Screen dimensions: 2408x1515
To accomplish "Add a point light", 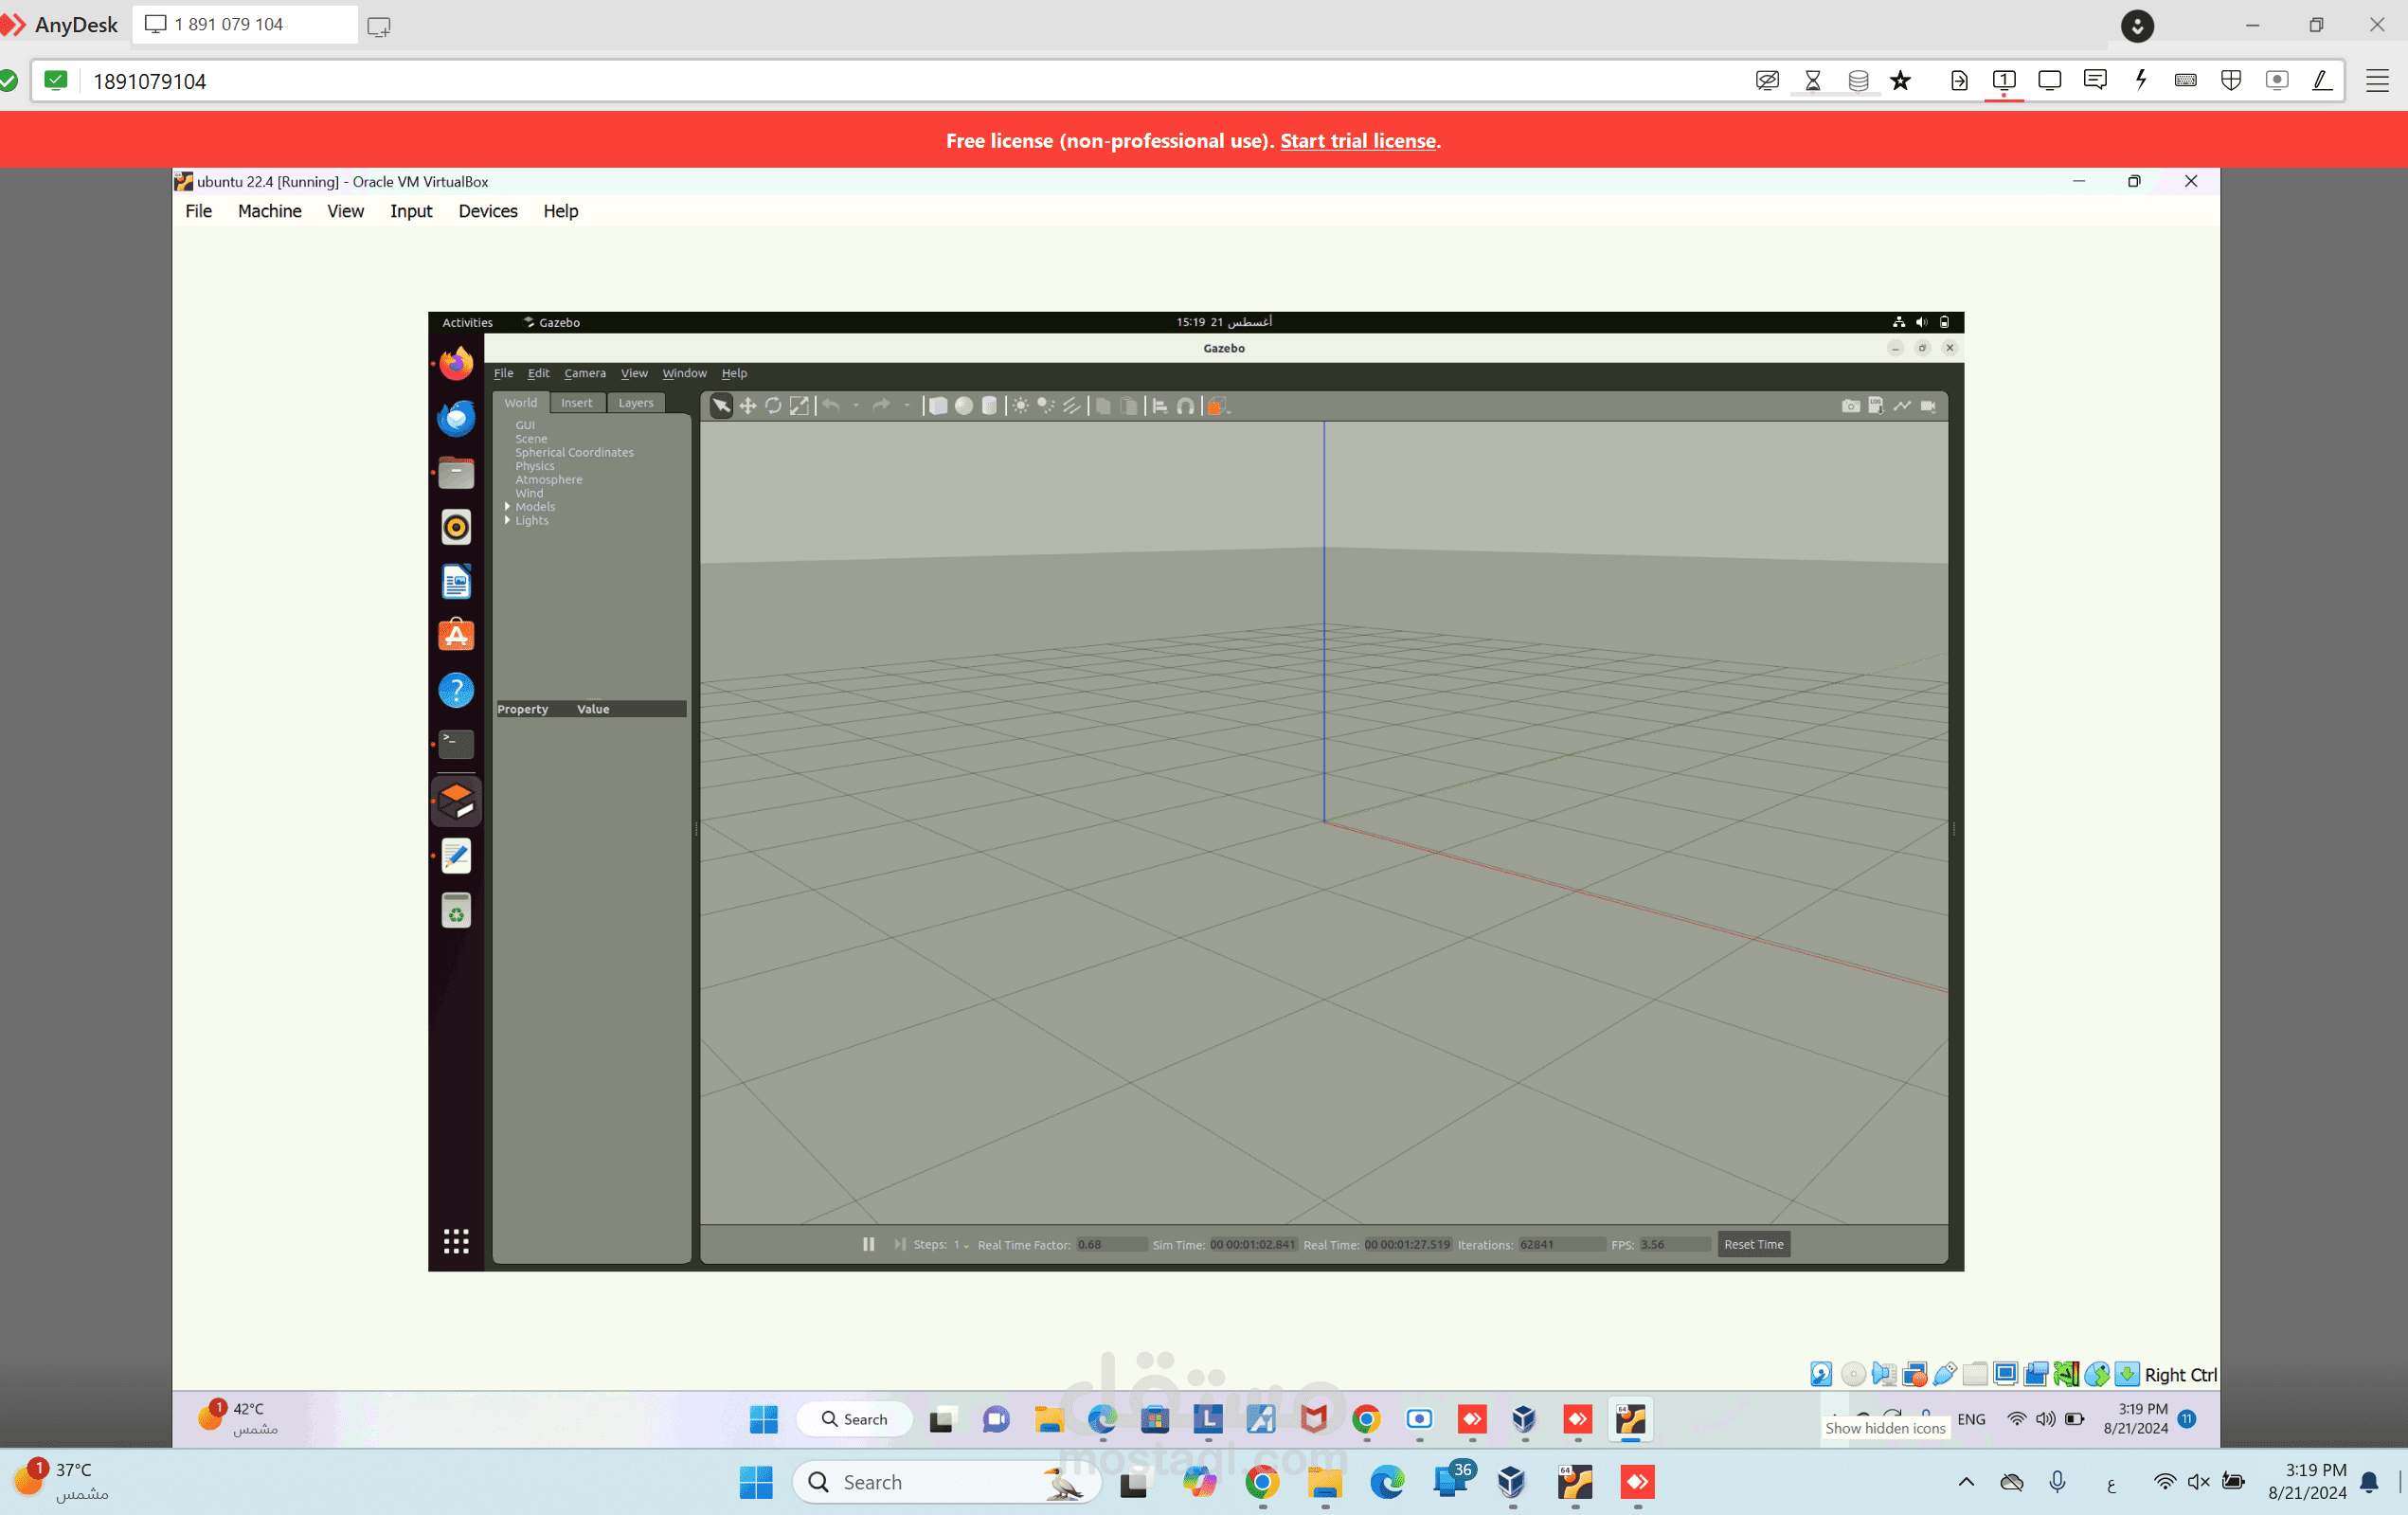I will point(1020,406).
